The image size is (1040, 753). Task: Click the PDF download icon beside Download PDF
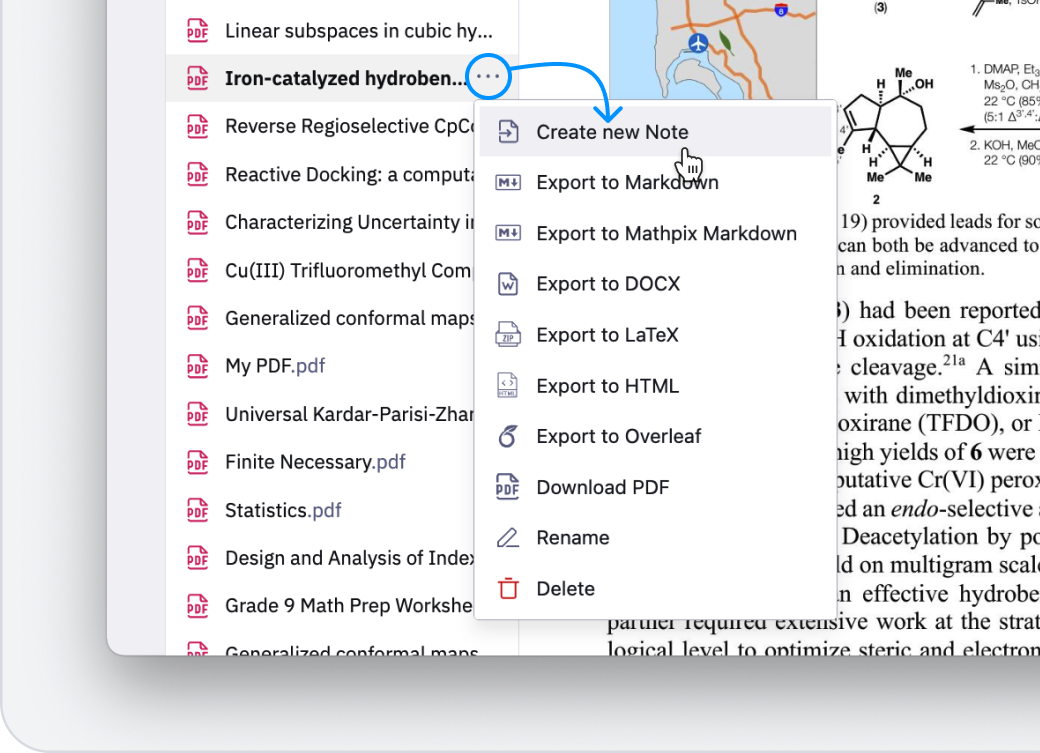coord(508,487)
